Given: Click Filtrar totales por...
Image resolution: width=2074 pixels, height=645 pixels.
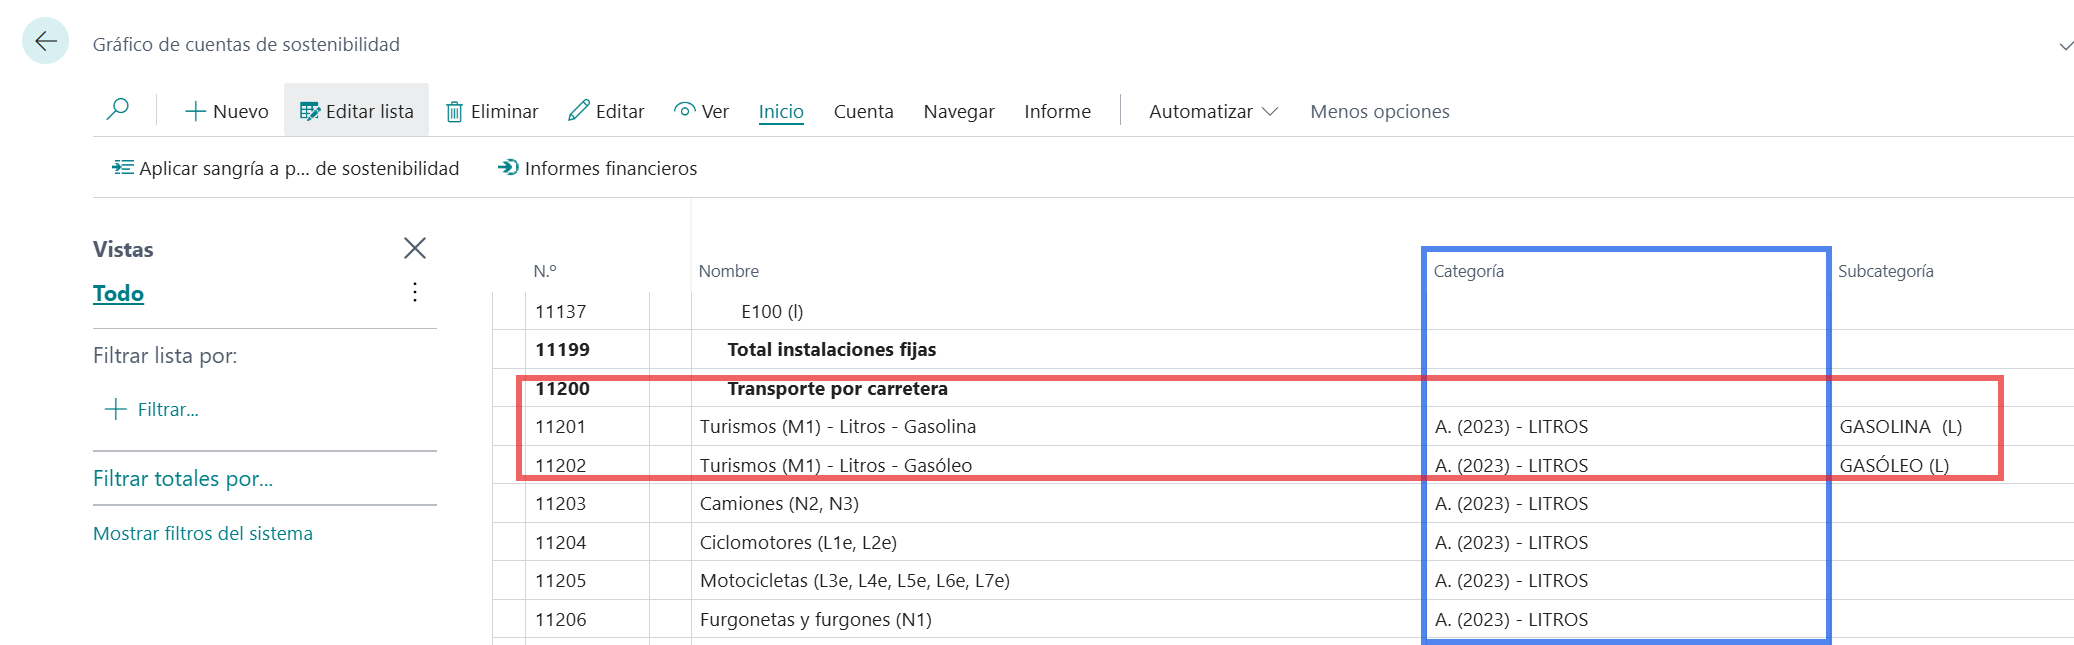Looking at the screenshot, I should pyautogui.click(x=183, y=478).
